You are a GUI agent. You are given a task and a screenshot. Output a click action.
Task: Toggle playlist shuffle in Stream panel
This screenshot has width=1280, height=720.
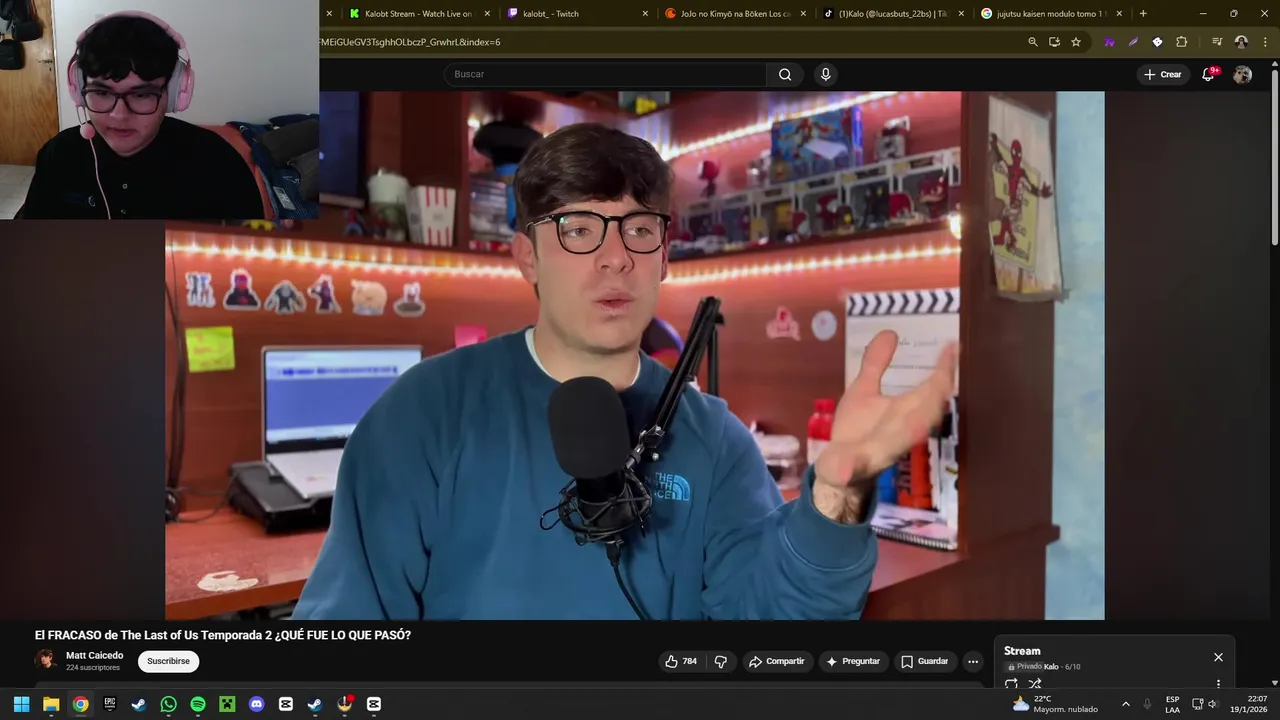pos(1035,684)
